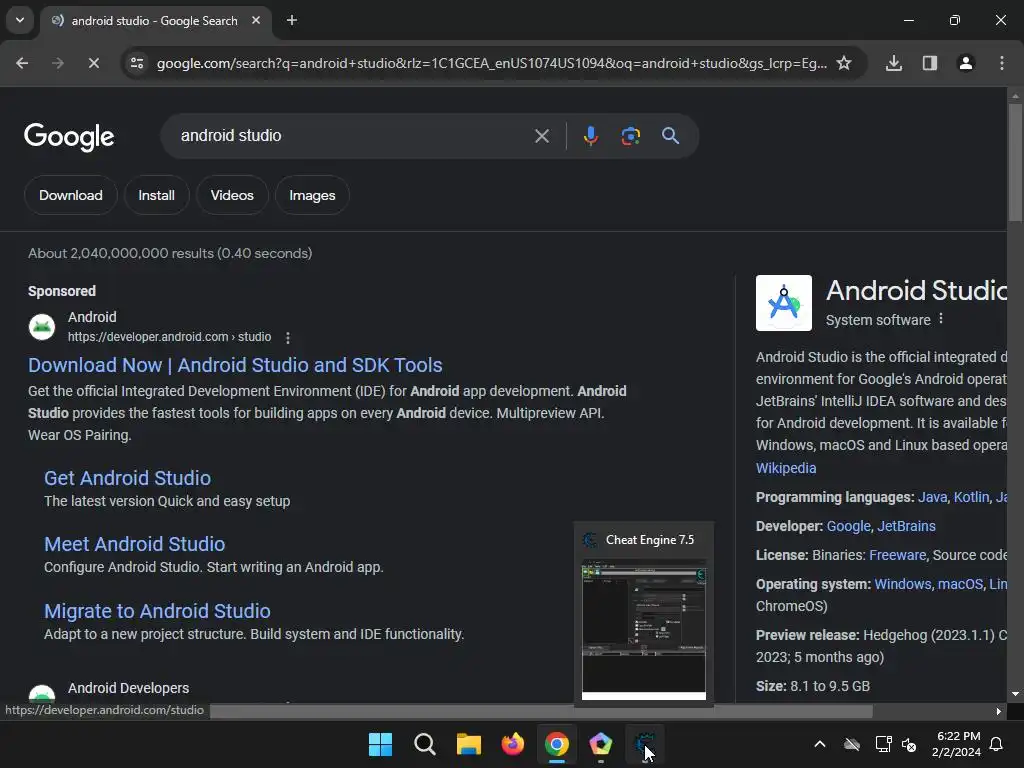Go back to the previous page

22,63
